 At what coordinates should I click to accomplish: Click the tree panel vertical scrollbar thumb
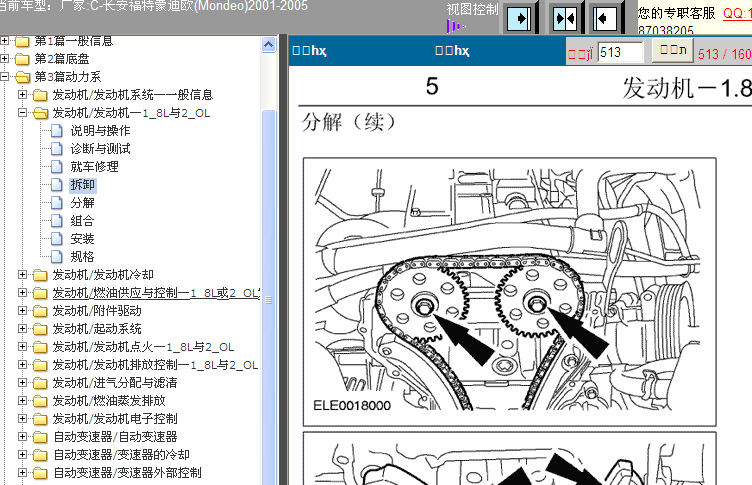click(269, 298)
